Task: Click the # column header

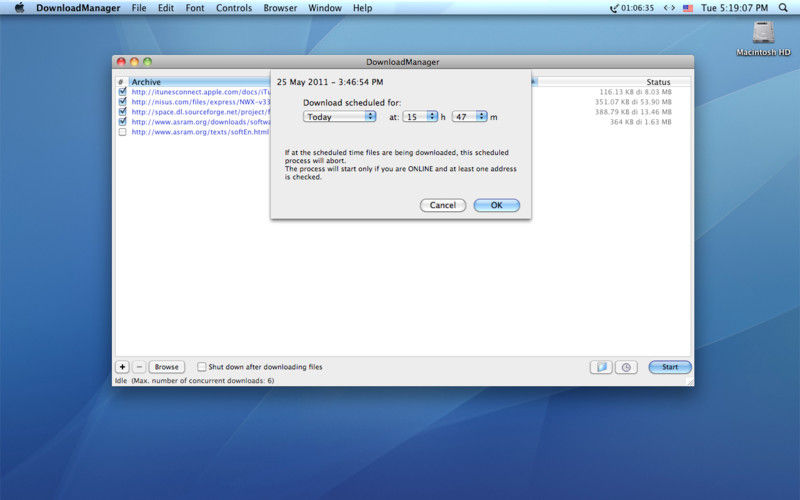Action: (x=121, y=82)
